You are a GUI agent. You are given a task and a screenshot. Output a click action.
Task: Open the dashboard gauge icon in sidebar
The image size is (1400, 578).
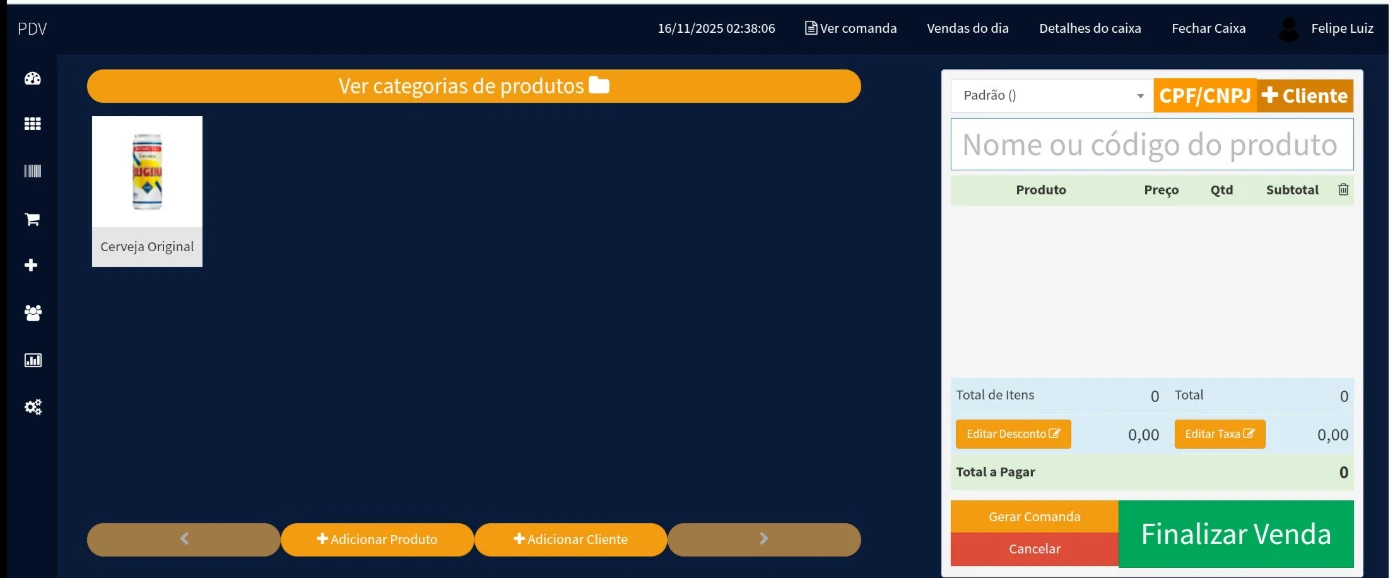[33, 79]
